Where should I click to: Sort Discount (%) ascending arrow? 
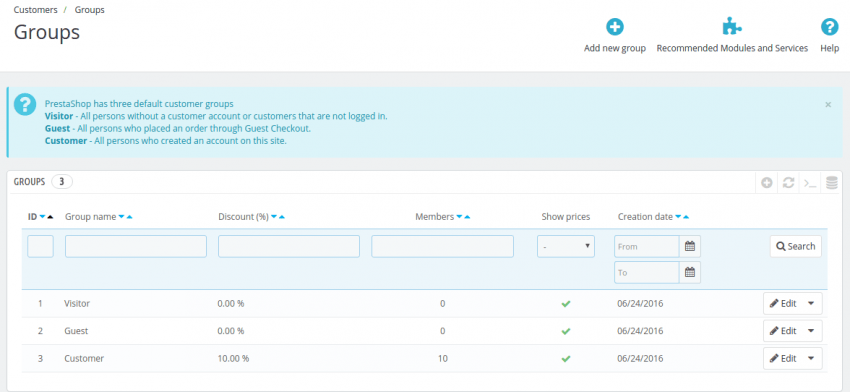(282, 217)
